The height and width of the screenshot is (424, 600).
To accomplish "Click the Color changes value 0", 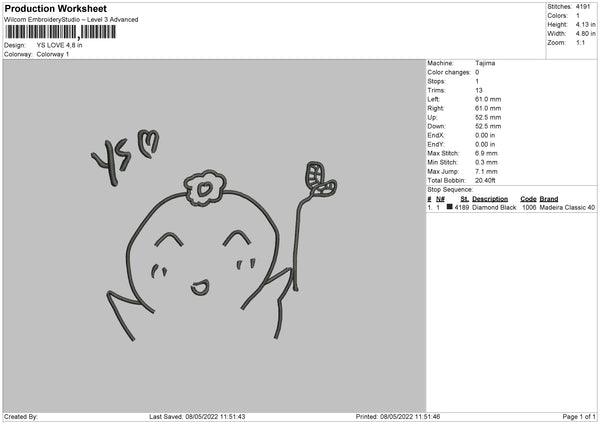I will [x=477, y=72].
